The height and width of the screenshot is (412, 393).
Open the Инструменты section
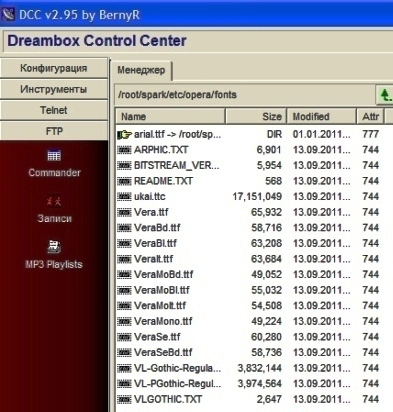tap(54, 89)
